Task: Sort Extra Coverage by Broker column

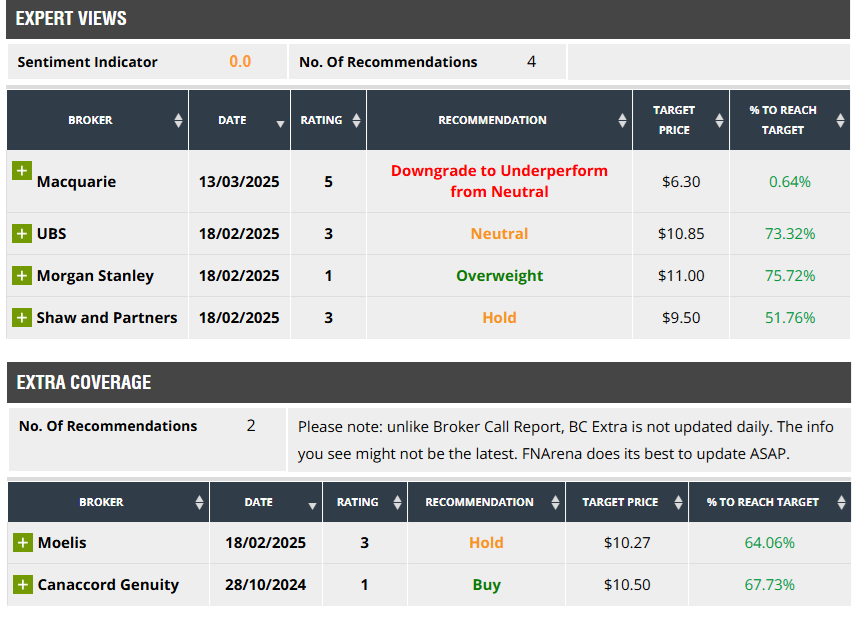Action: [108, 502]
